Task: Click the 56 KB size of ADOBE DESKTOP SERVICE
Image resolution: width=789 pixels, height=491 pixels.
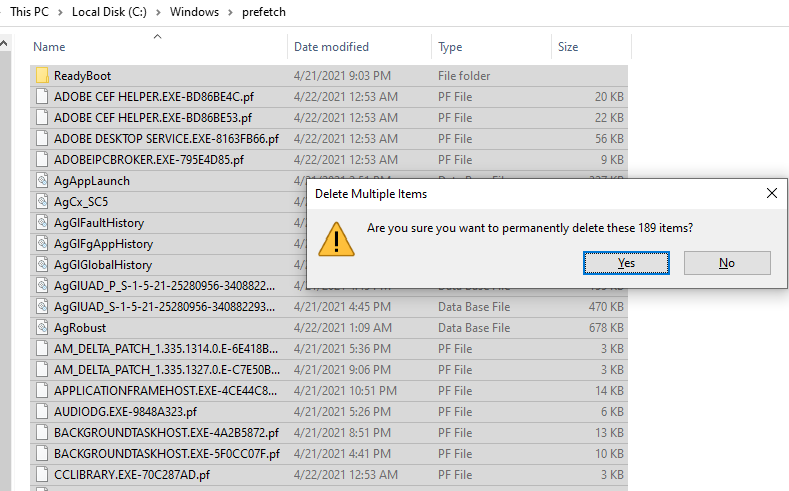Action: point(609,139)
